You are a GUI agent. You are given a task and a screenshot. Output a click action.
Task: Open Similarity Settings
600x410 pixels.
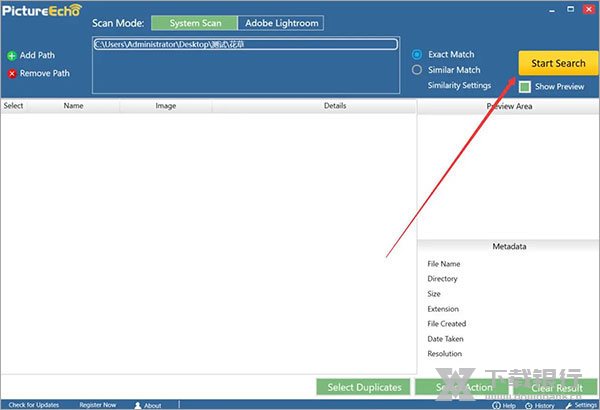click(459, 86)
